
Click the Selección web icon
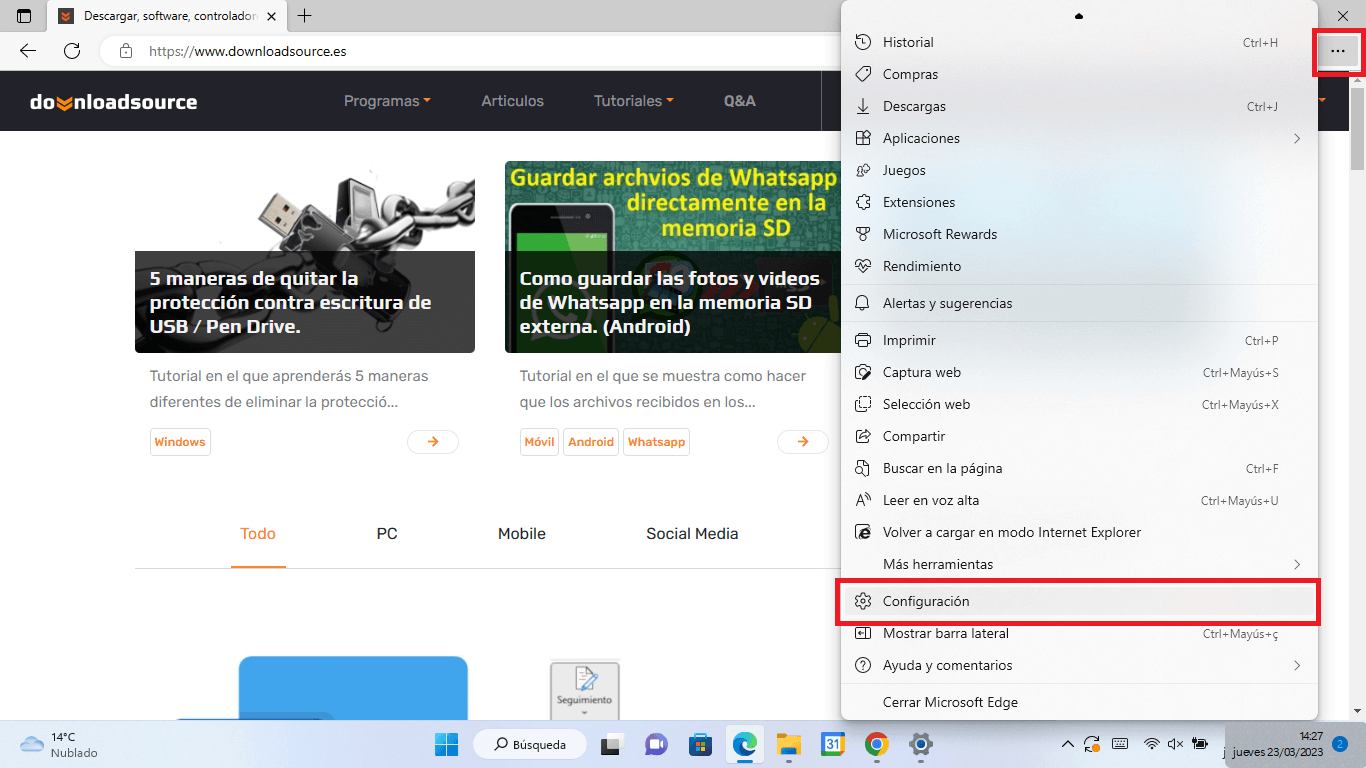864,404
